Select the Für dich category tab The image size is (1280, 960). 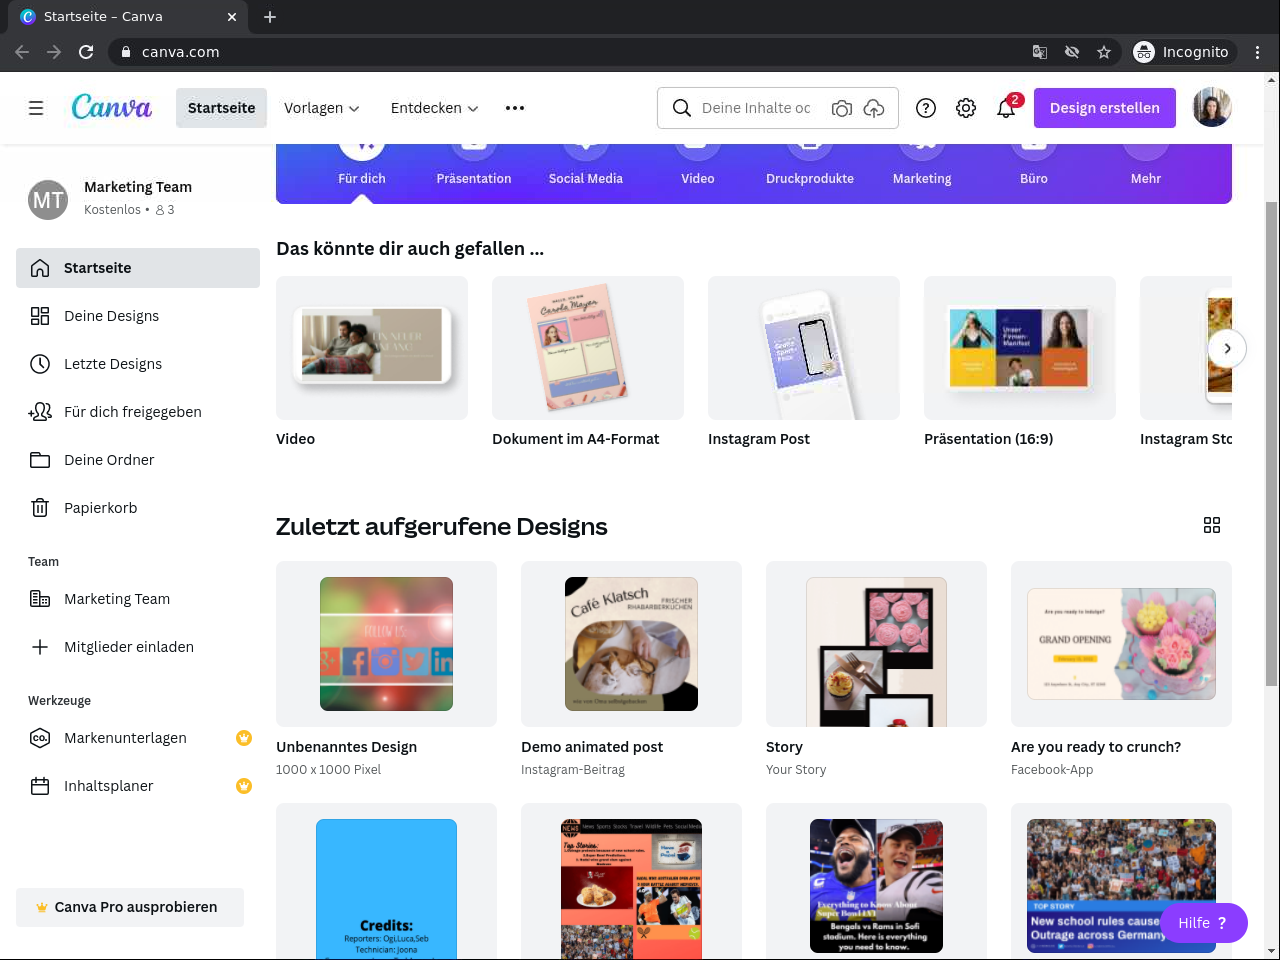[x=362, y=165]
